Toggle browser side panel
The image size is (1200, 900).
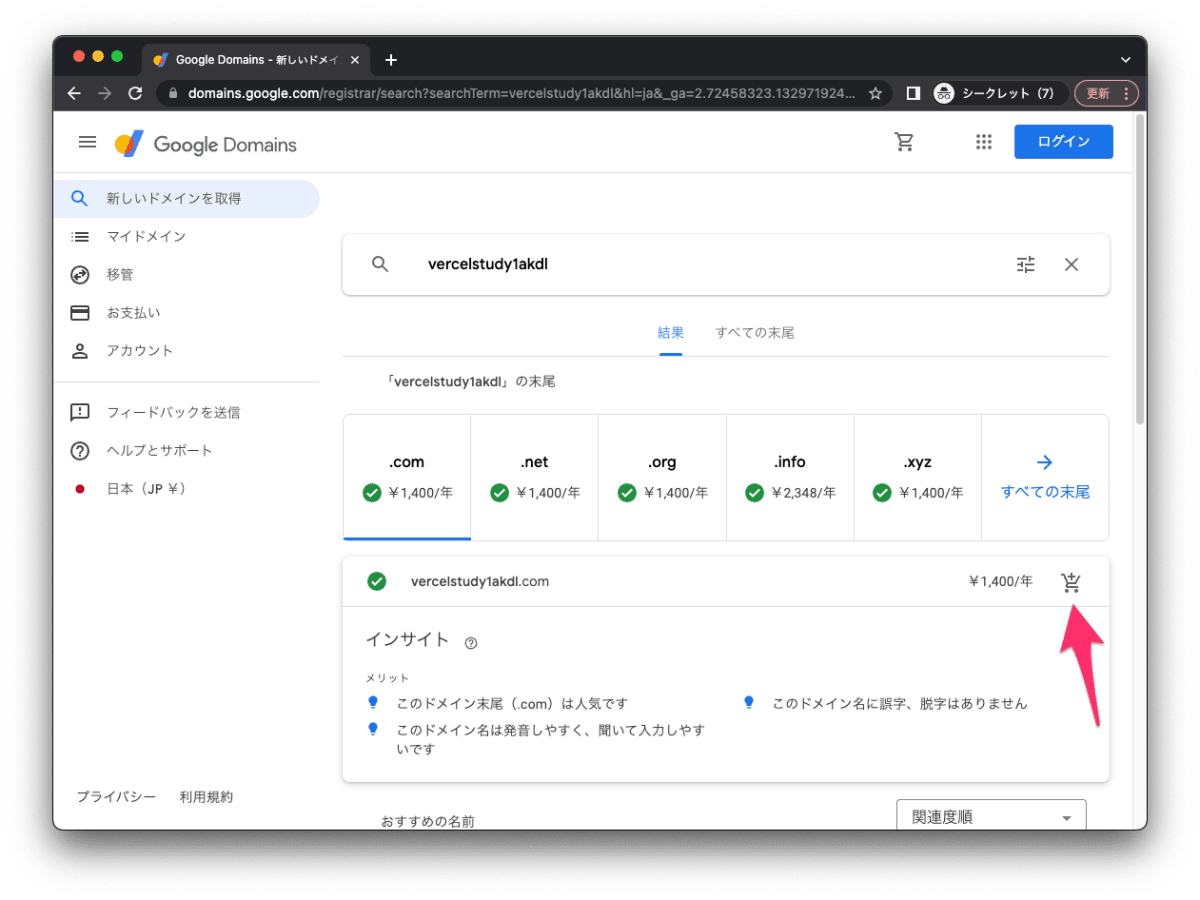coord(913,93)
